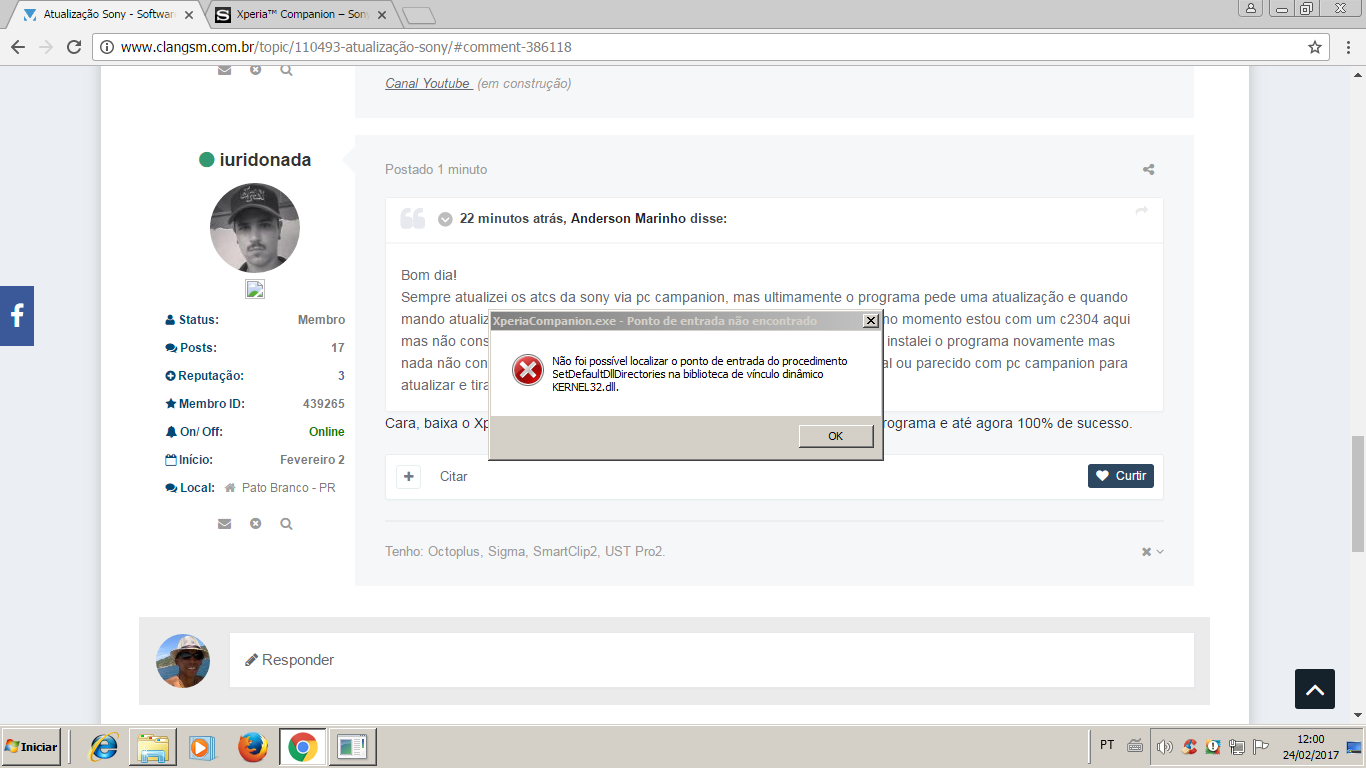The width and height of the screenshot is (1366, 768).
Task: Jump to quoted post via arrow icon
Action: coord(1142,211)
